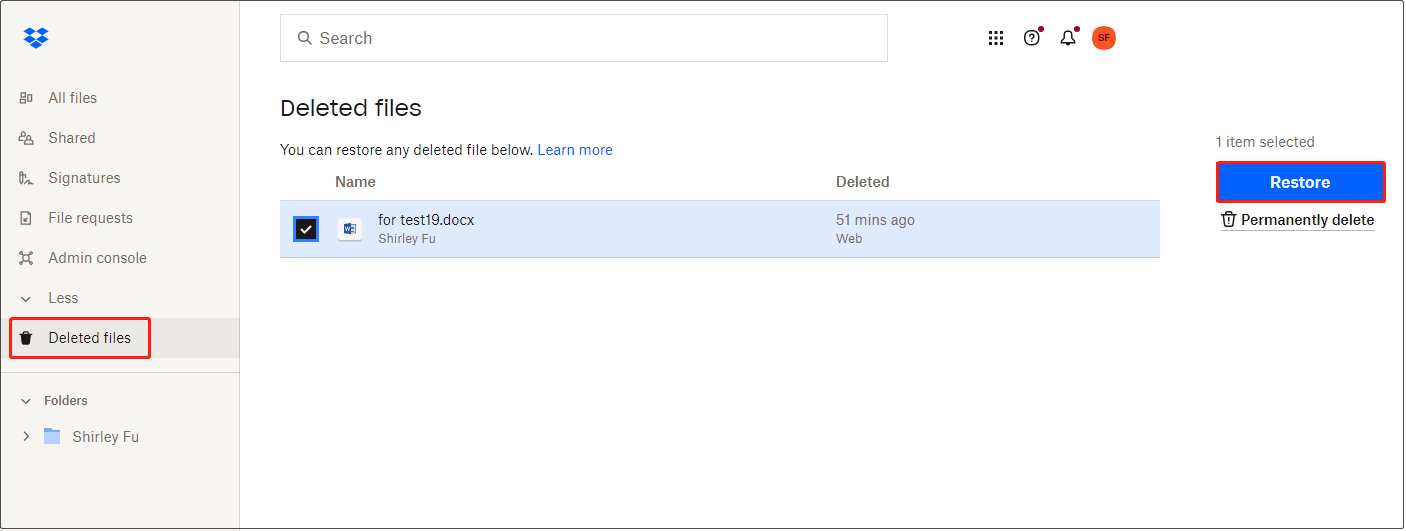Click the Dropbox logo icon
This screenshot has height=531, width=1406.
[36, 38]
